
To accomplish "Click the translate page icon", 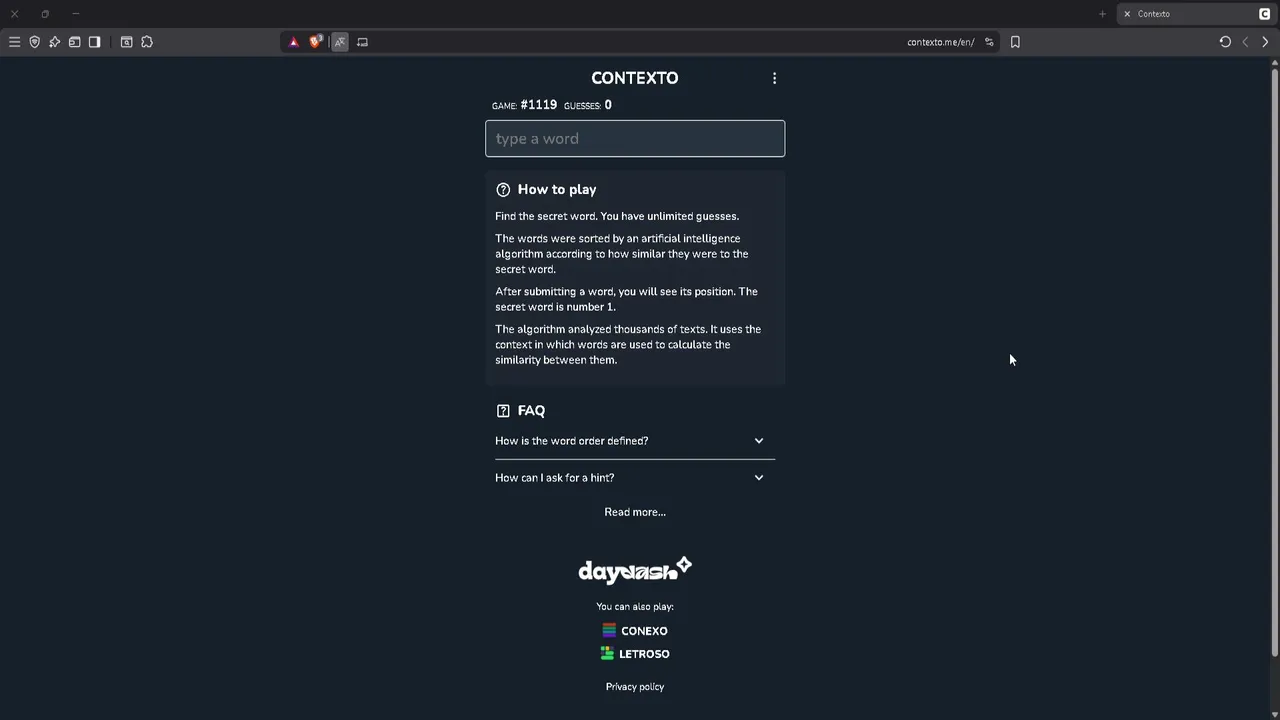I will pyautogui.click(x=340, y=42).
